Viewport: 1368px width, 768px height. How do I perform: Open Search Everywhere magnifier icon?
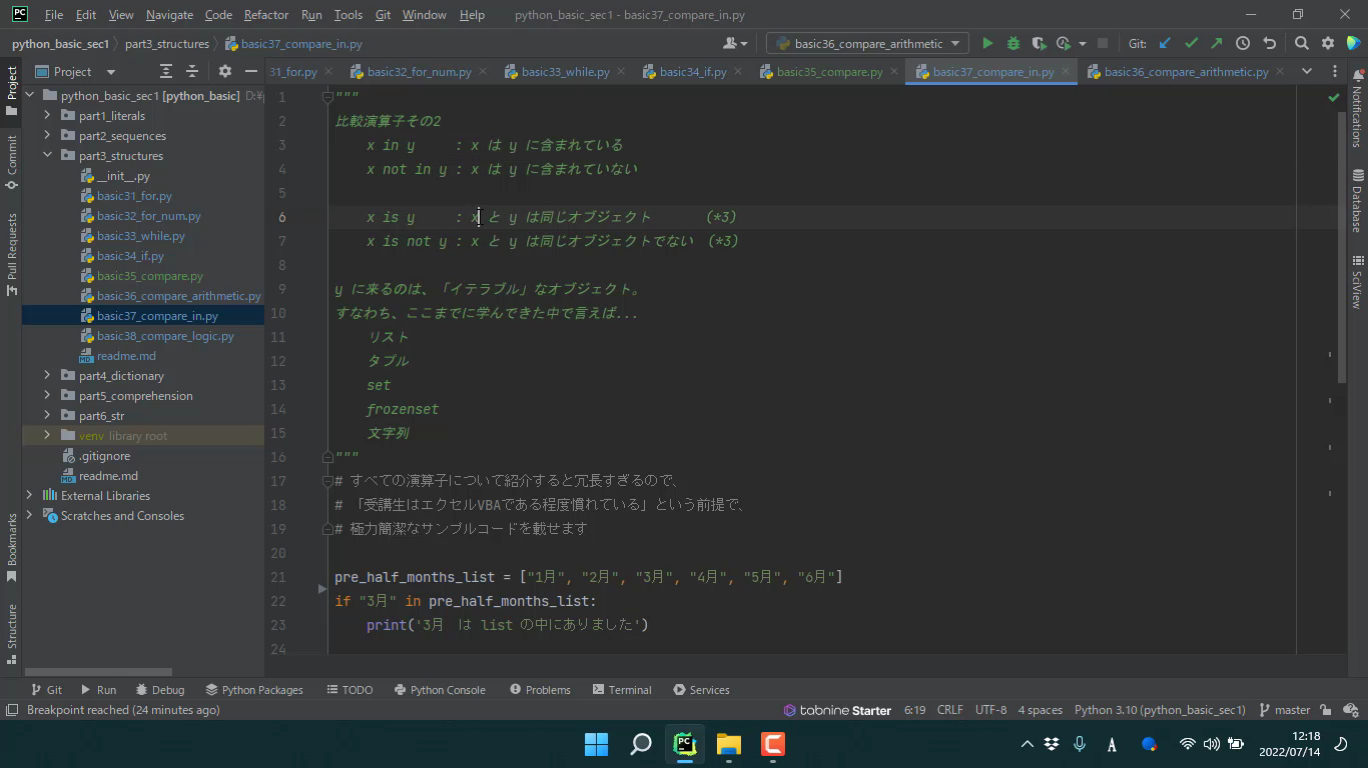click(x=1301, y=43)
